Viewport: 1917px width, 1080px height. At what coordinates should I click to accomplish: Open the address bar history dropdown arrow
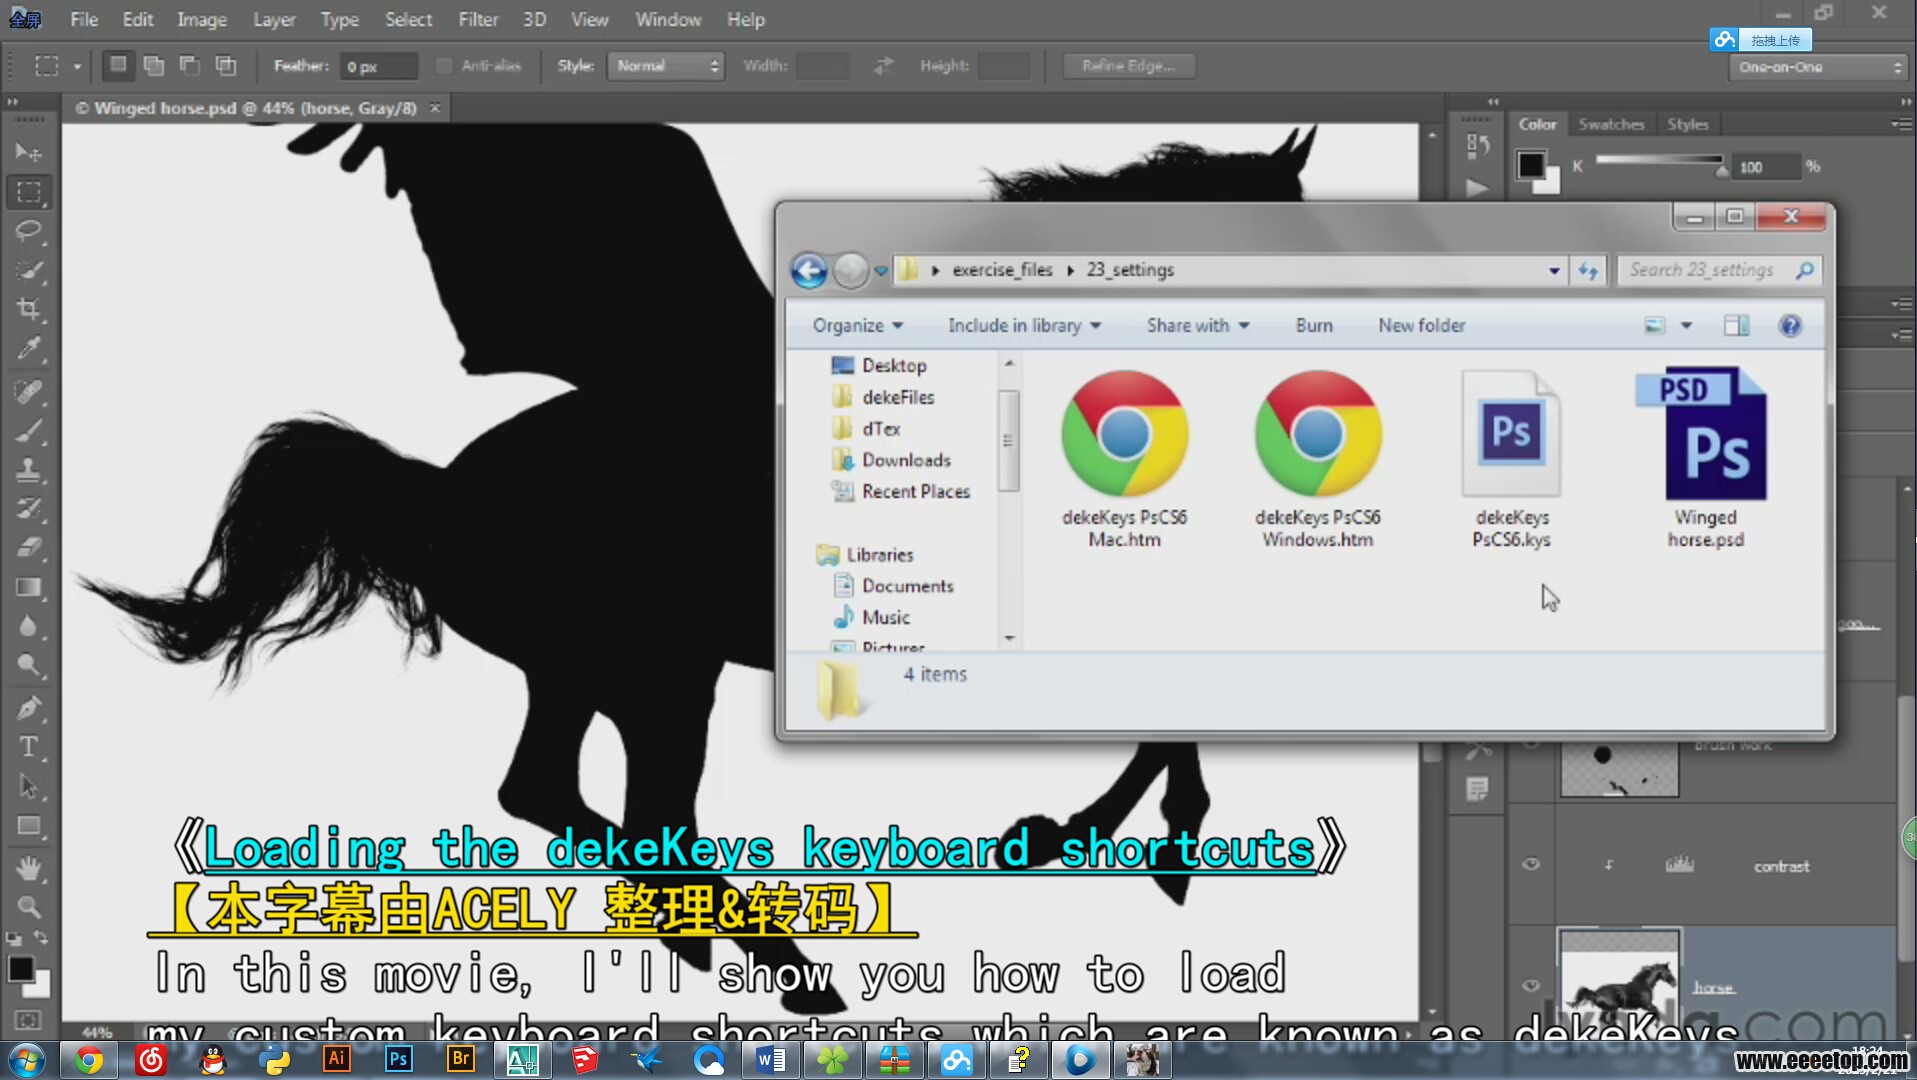(1554, 271)
